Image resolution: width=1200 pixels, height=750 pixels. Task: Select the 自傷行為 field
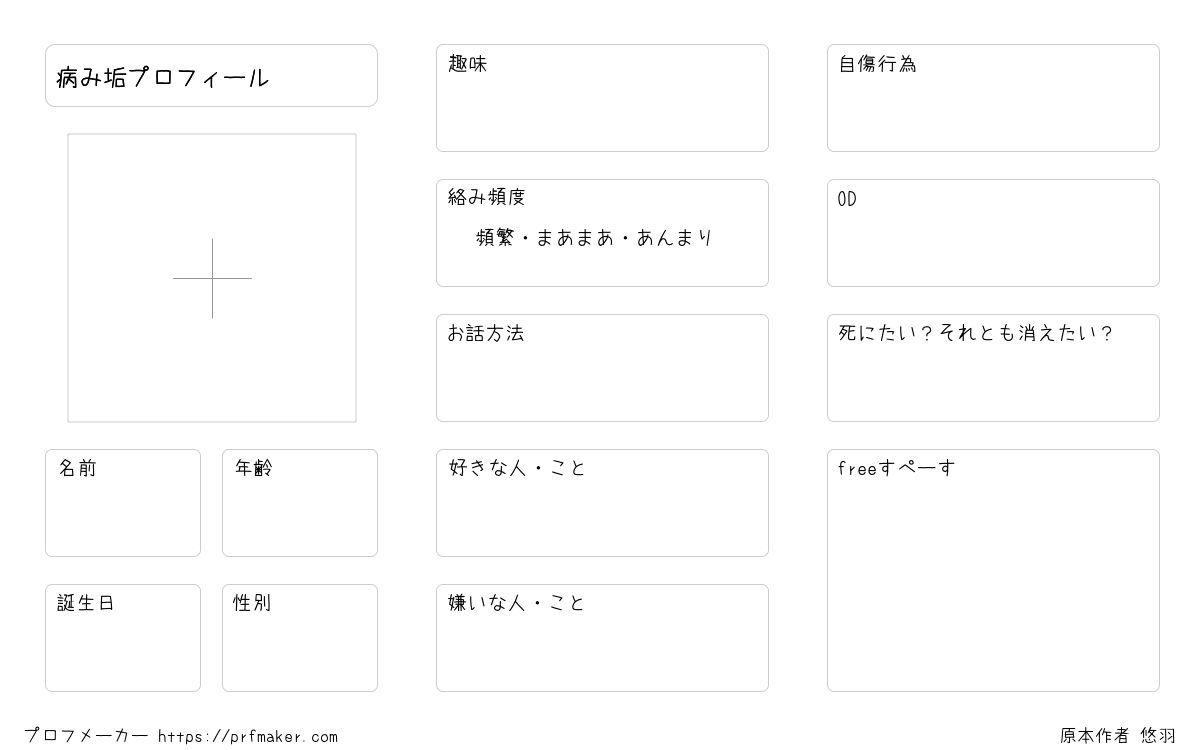(993, 98)
